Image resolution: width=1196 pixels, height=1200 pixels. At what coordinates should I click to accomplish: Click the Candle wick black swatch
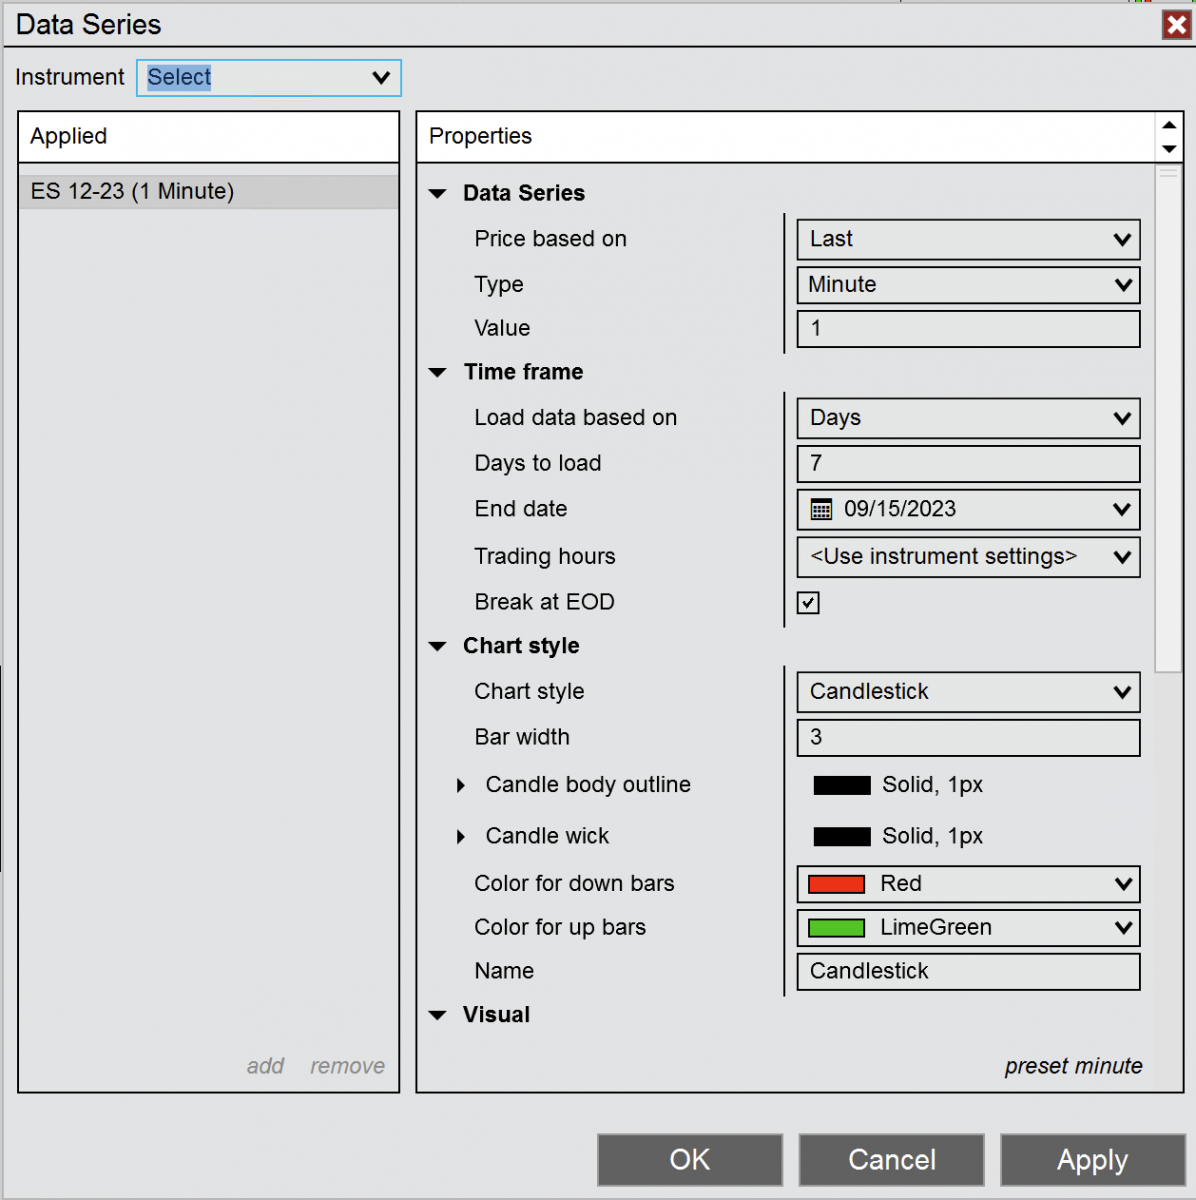(x=842, y=837)
